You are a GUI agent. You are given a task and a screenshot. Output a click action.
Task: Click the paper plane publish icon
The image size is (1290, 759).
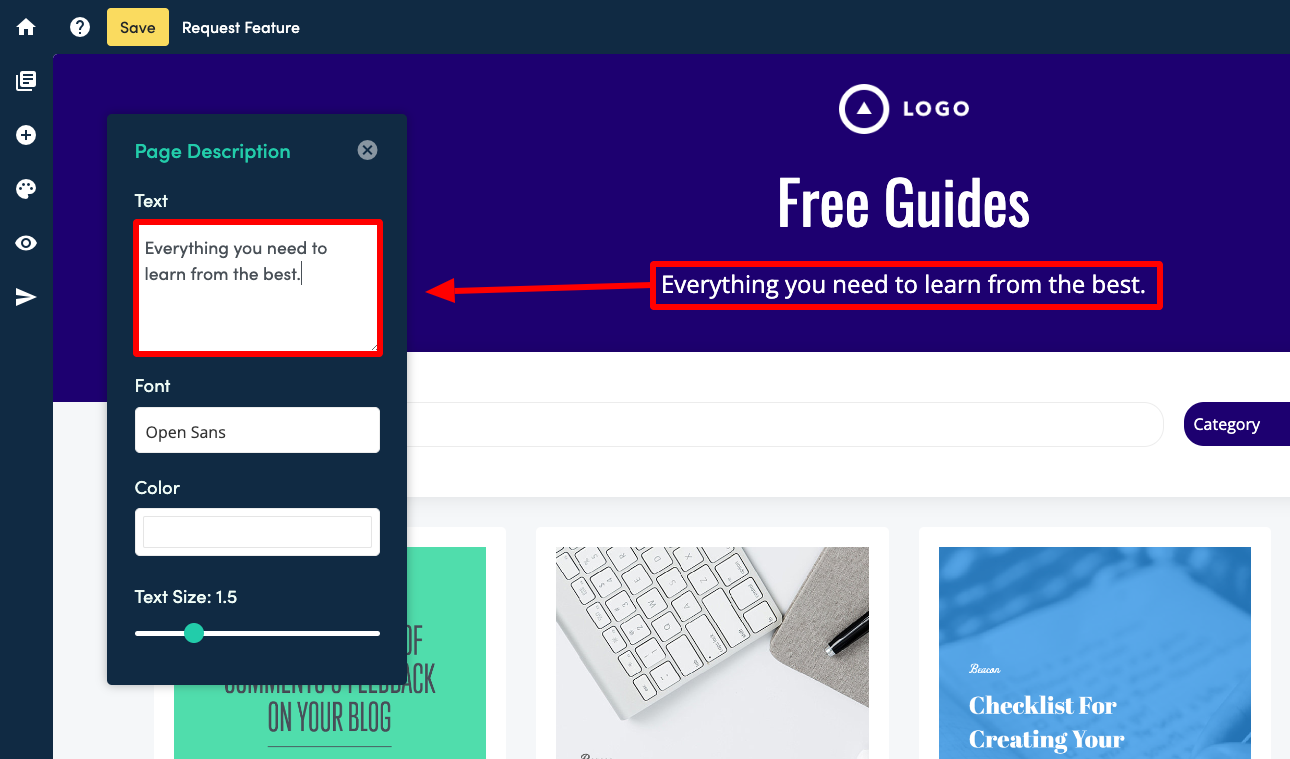tap(26, 297)
